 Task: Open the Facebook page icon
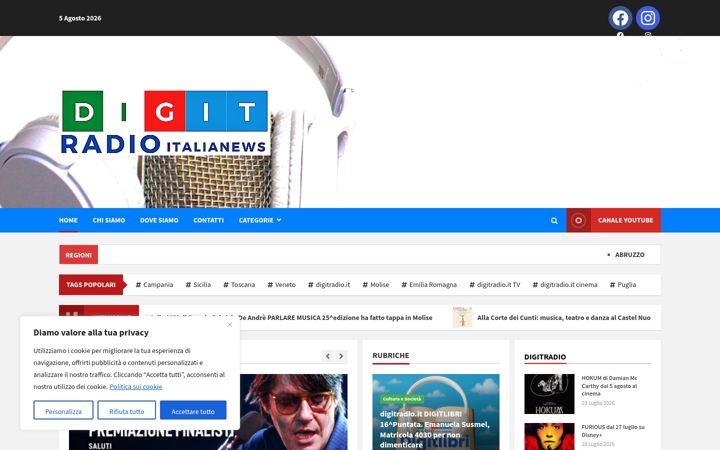[x=620, y=18]
